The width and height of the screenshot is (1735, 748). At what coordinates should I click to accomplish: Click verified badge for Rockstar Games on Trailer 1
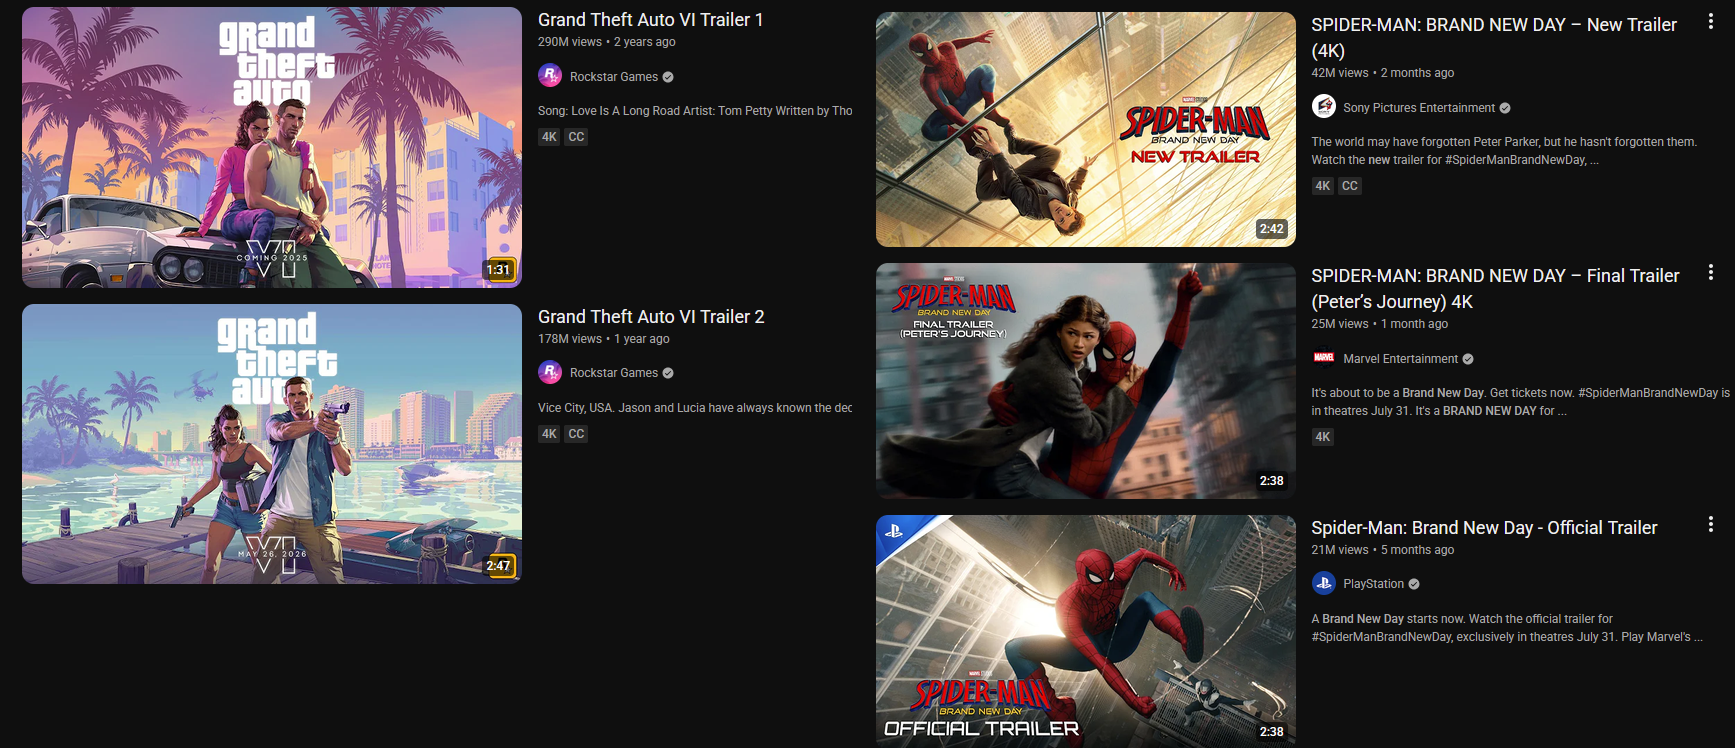[x=668, y=77]
